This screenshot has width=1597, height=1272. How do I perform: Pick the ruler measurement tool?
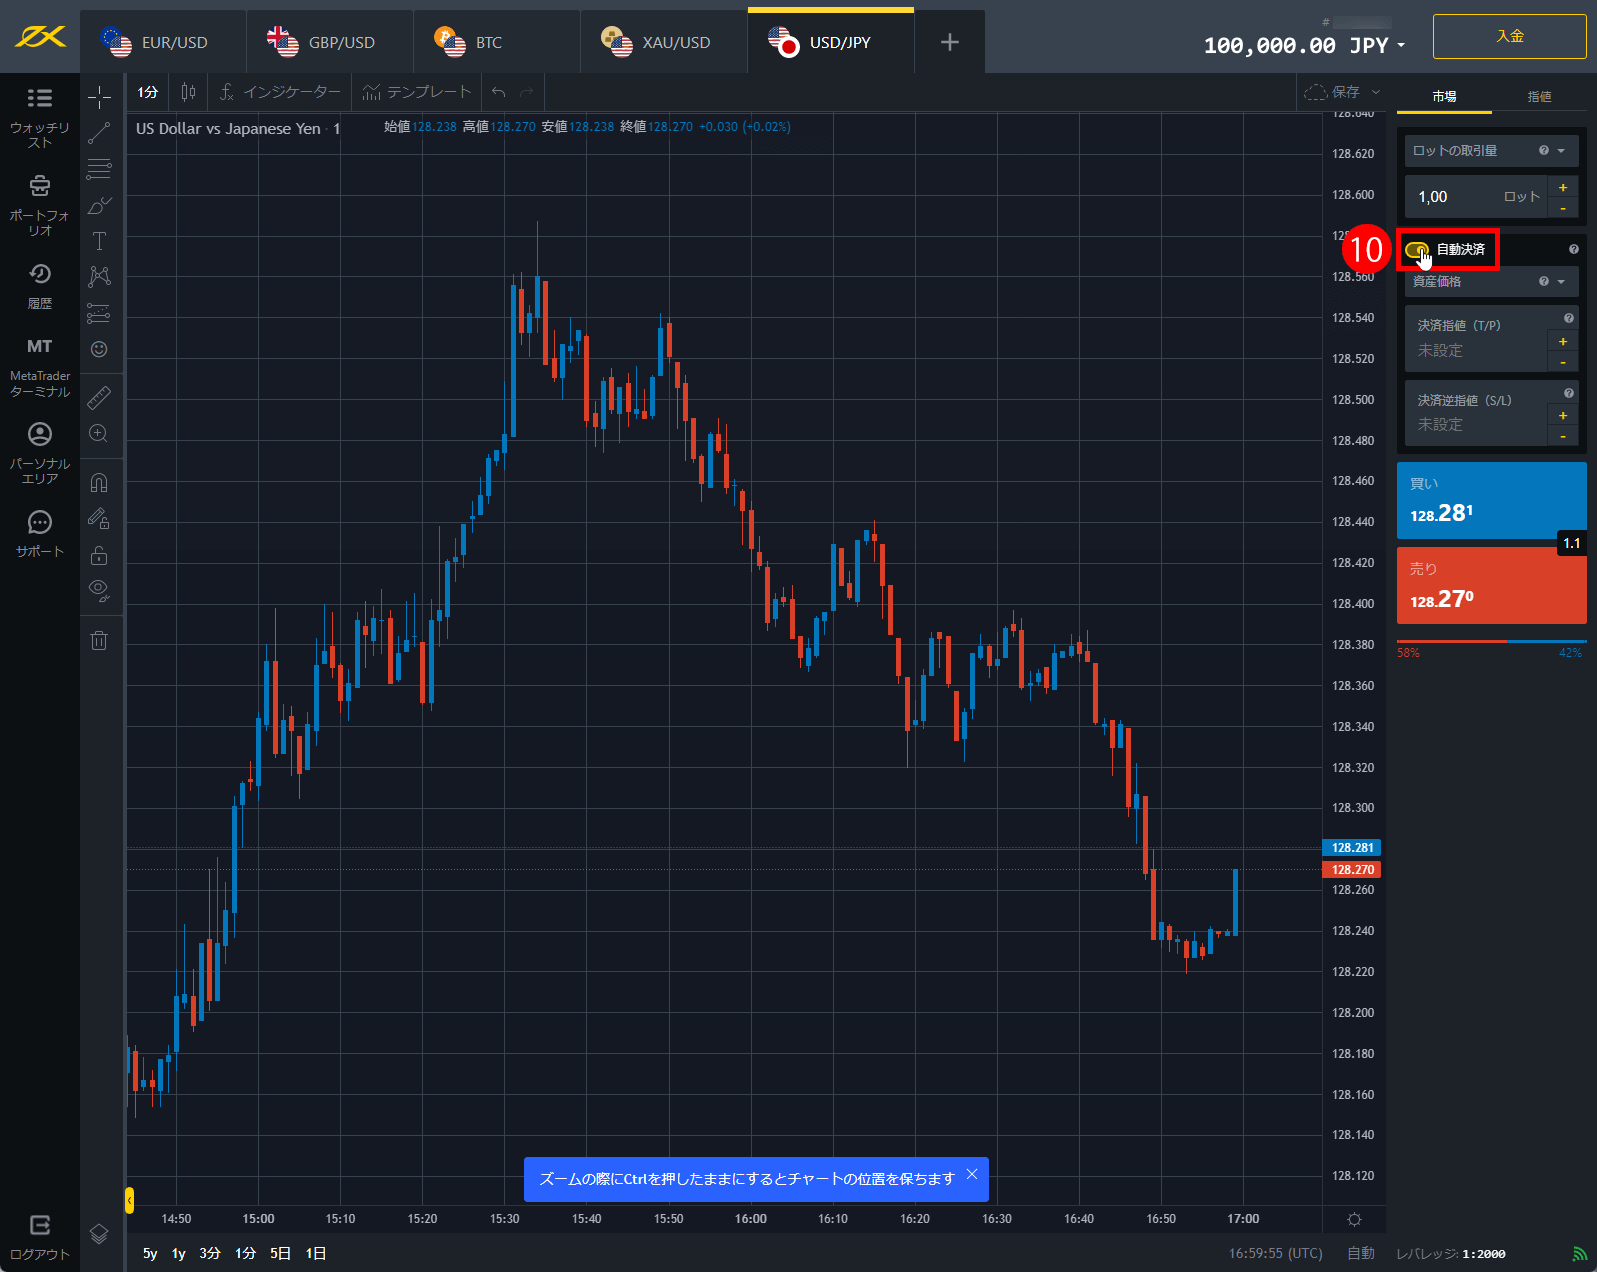point(99,397)
